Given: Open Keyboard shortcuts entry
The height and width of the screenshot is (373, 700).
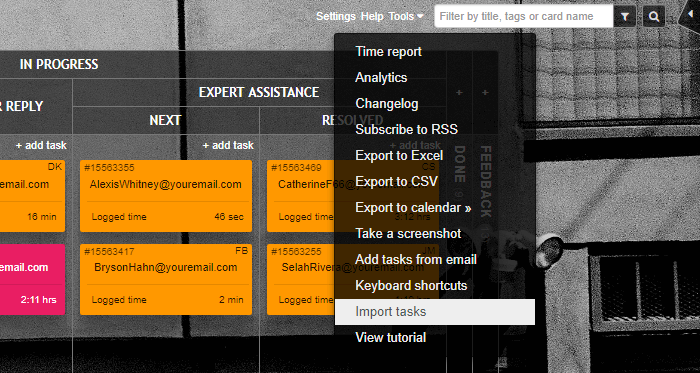Looking at the screenshot, I should click(x=434, y=286).
